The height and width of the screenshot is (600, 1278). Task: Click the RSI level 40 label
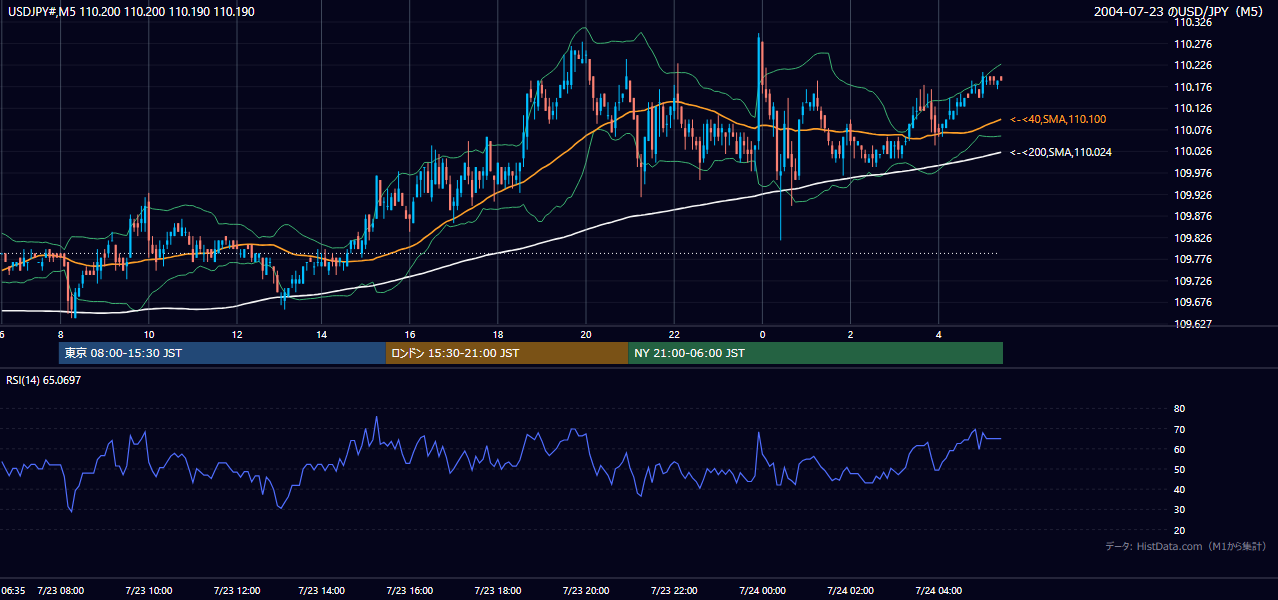pos(1179,489)
